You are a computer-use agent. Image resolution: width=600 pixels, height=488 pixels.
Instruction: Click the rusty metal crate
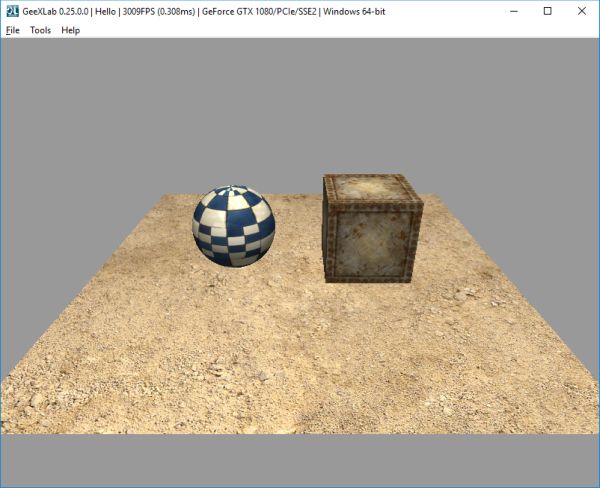(x=373, y=228)
